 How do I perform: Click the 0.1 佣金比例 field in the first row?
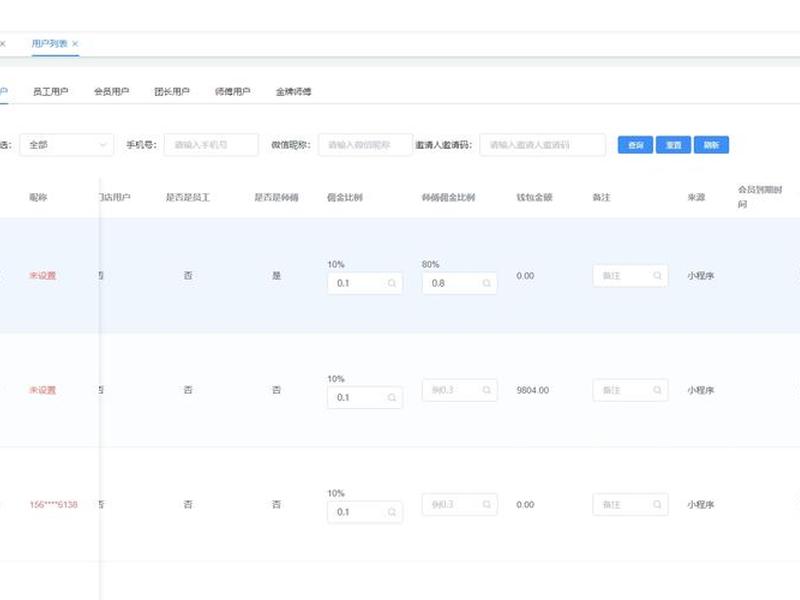point(365,283)
